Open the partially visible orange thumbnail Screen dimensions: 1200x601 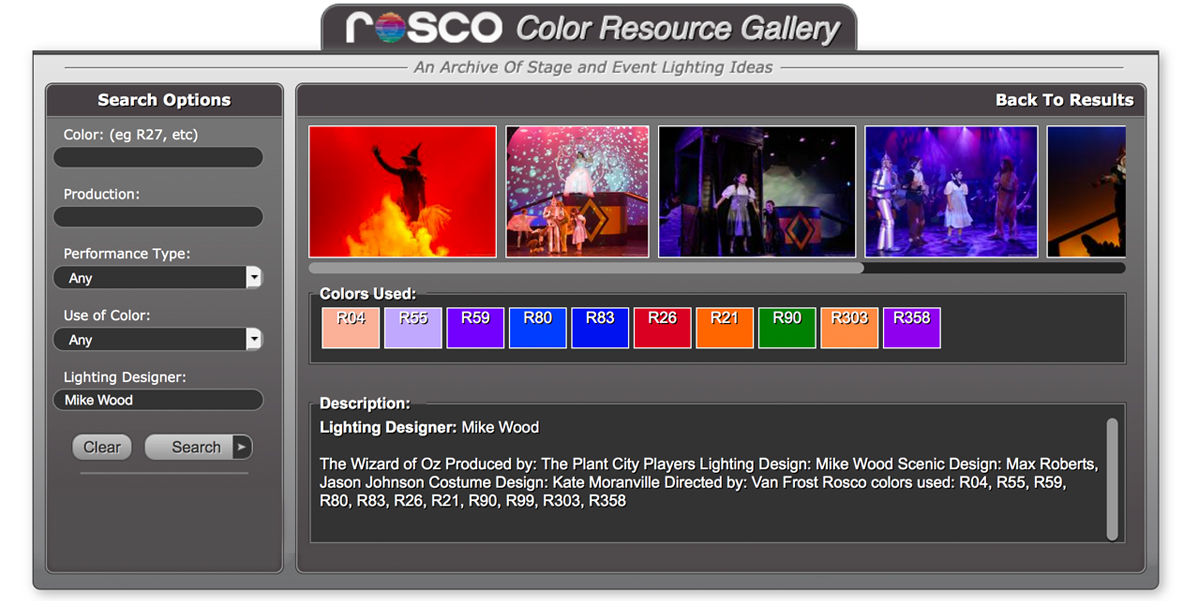pos(1086,191)
